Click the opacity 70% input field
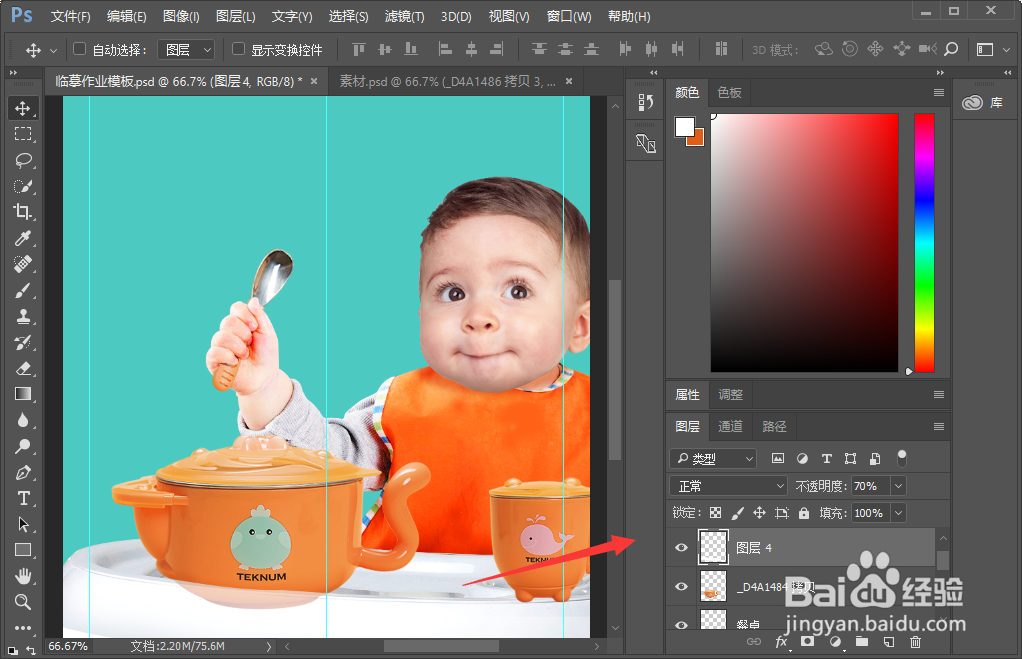This screenshot has width=1022, height=659. tap(871, 486)
